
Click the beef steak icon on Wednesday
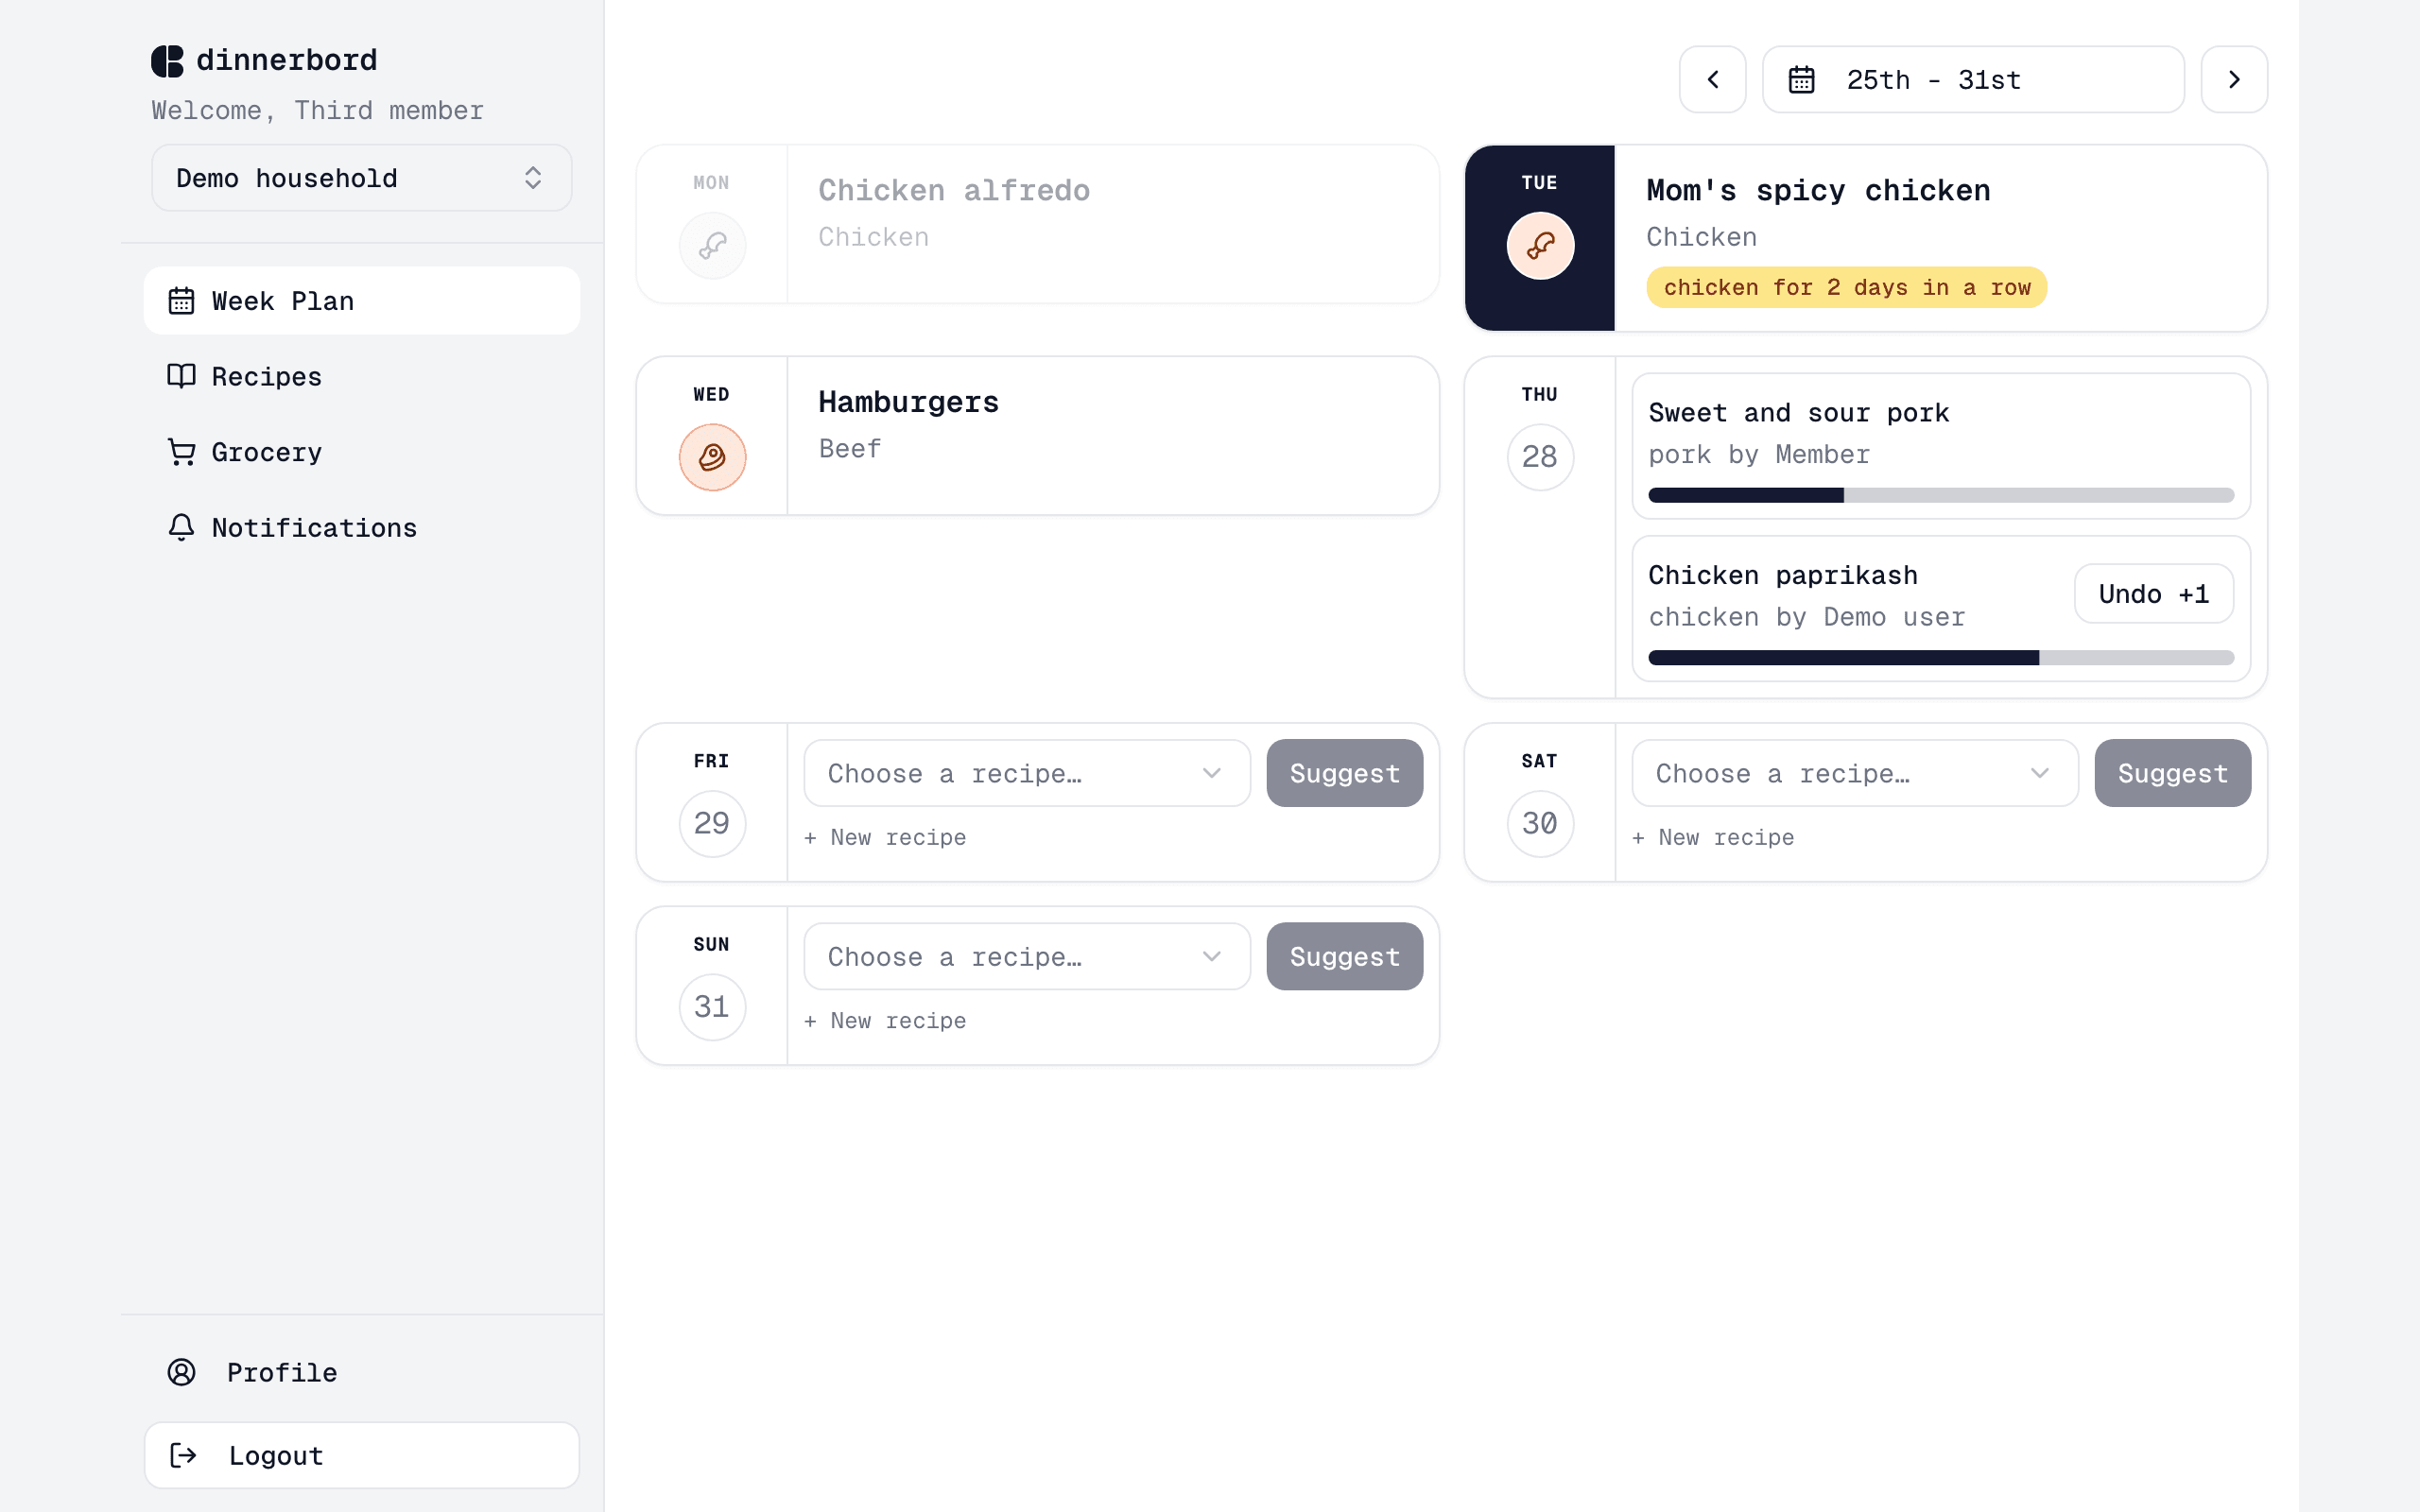(712, 457)
